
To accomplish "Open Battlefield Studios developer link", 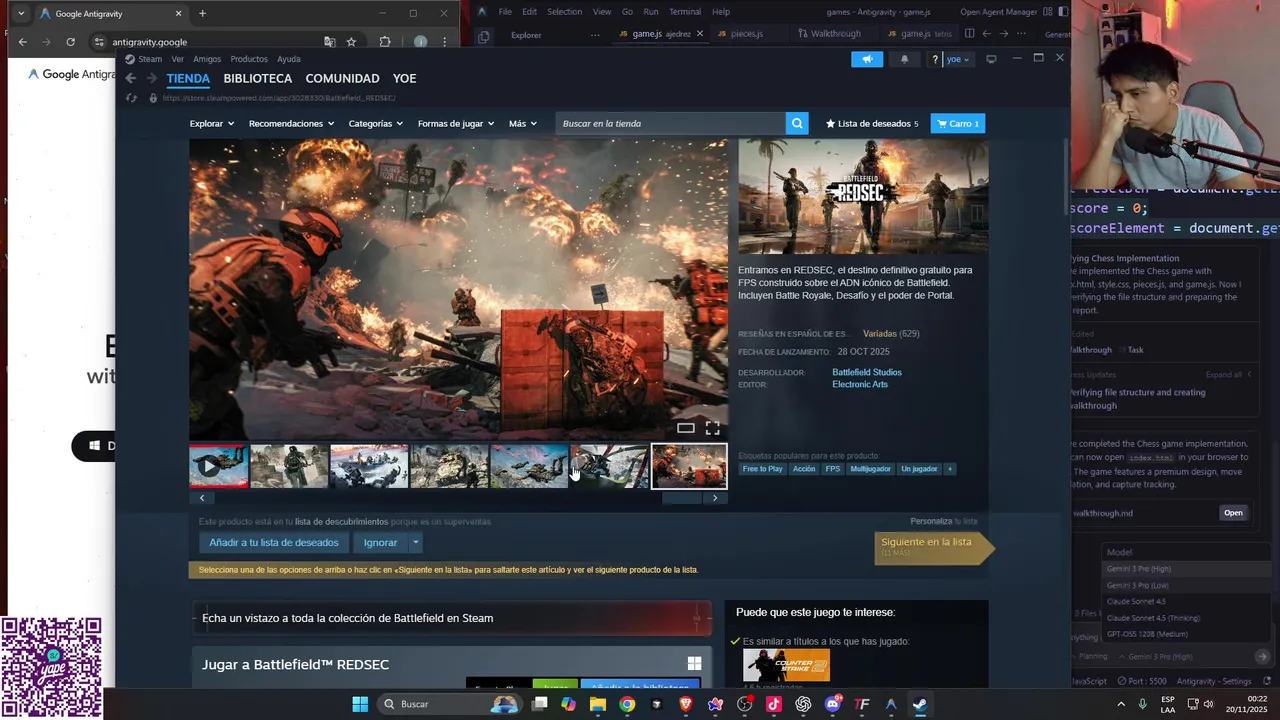I will pos(867,372).
